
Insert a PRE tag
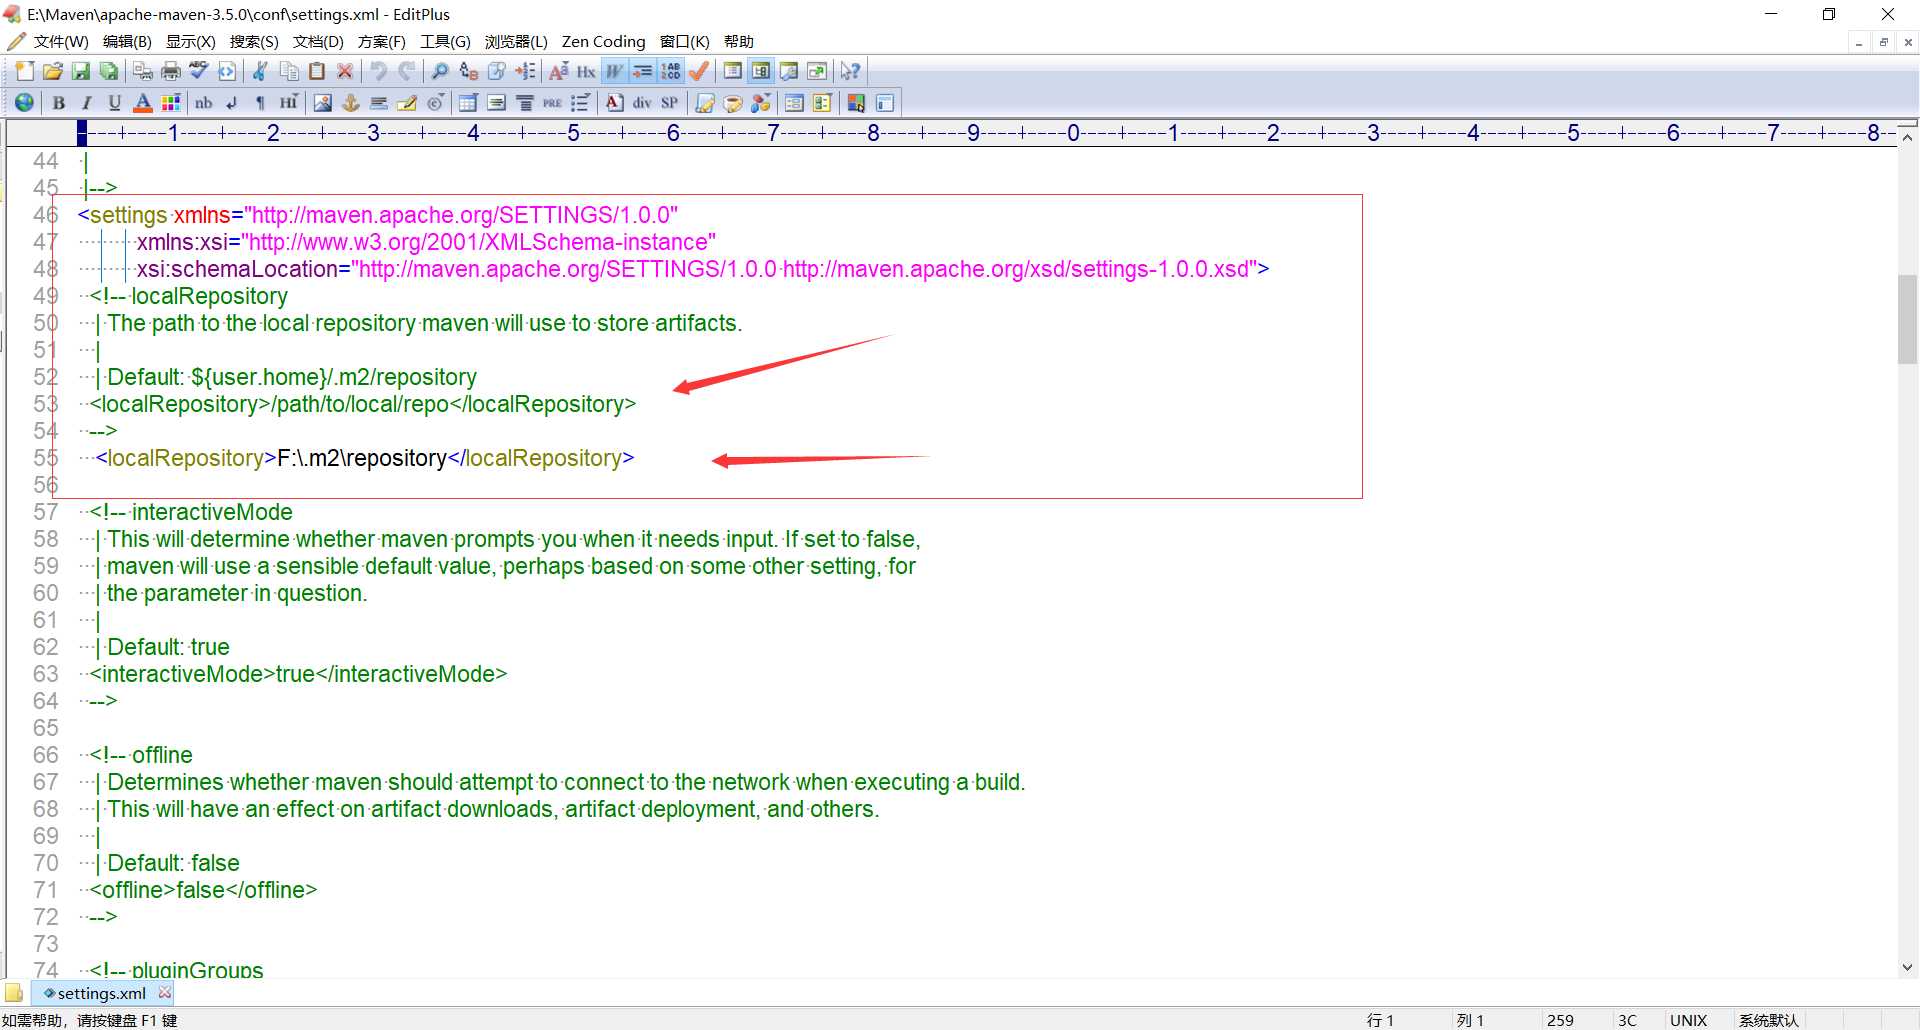[553, 102]
